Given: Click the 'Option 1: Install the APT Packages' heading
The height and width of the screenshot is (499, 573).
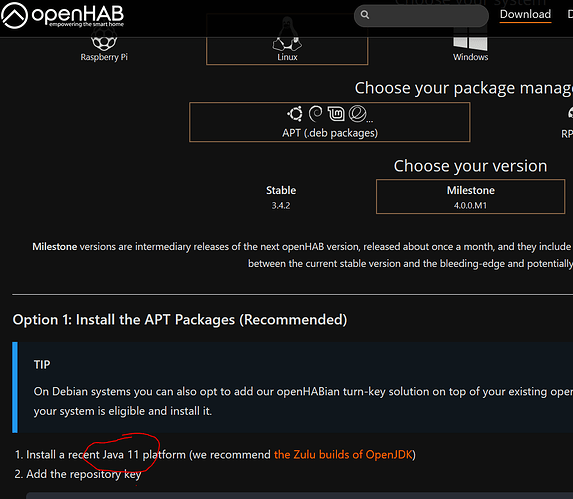Looking at the screenshot, I should 180,320.
